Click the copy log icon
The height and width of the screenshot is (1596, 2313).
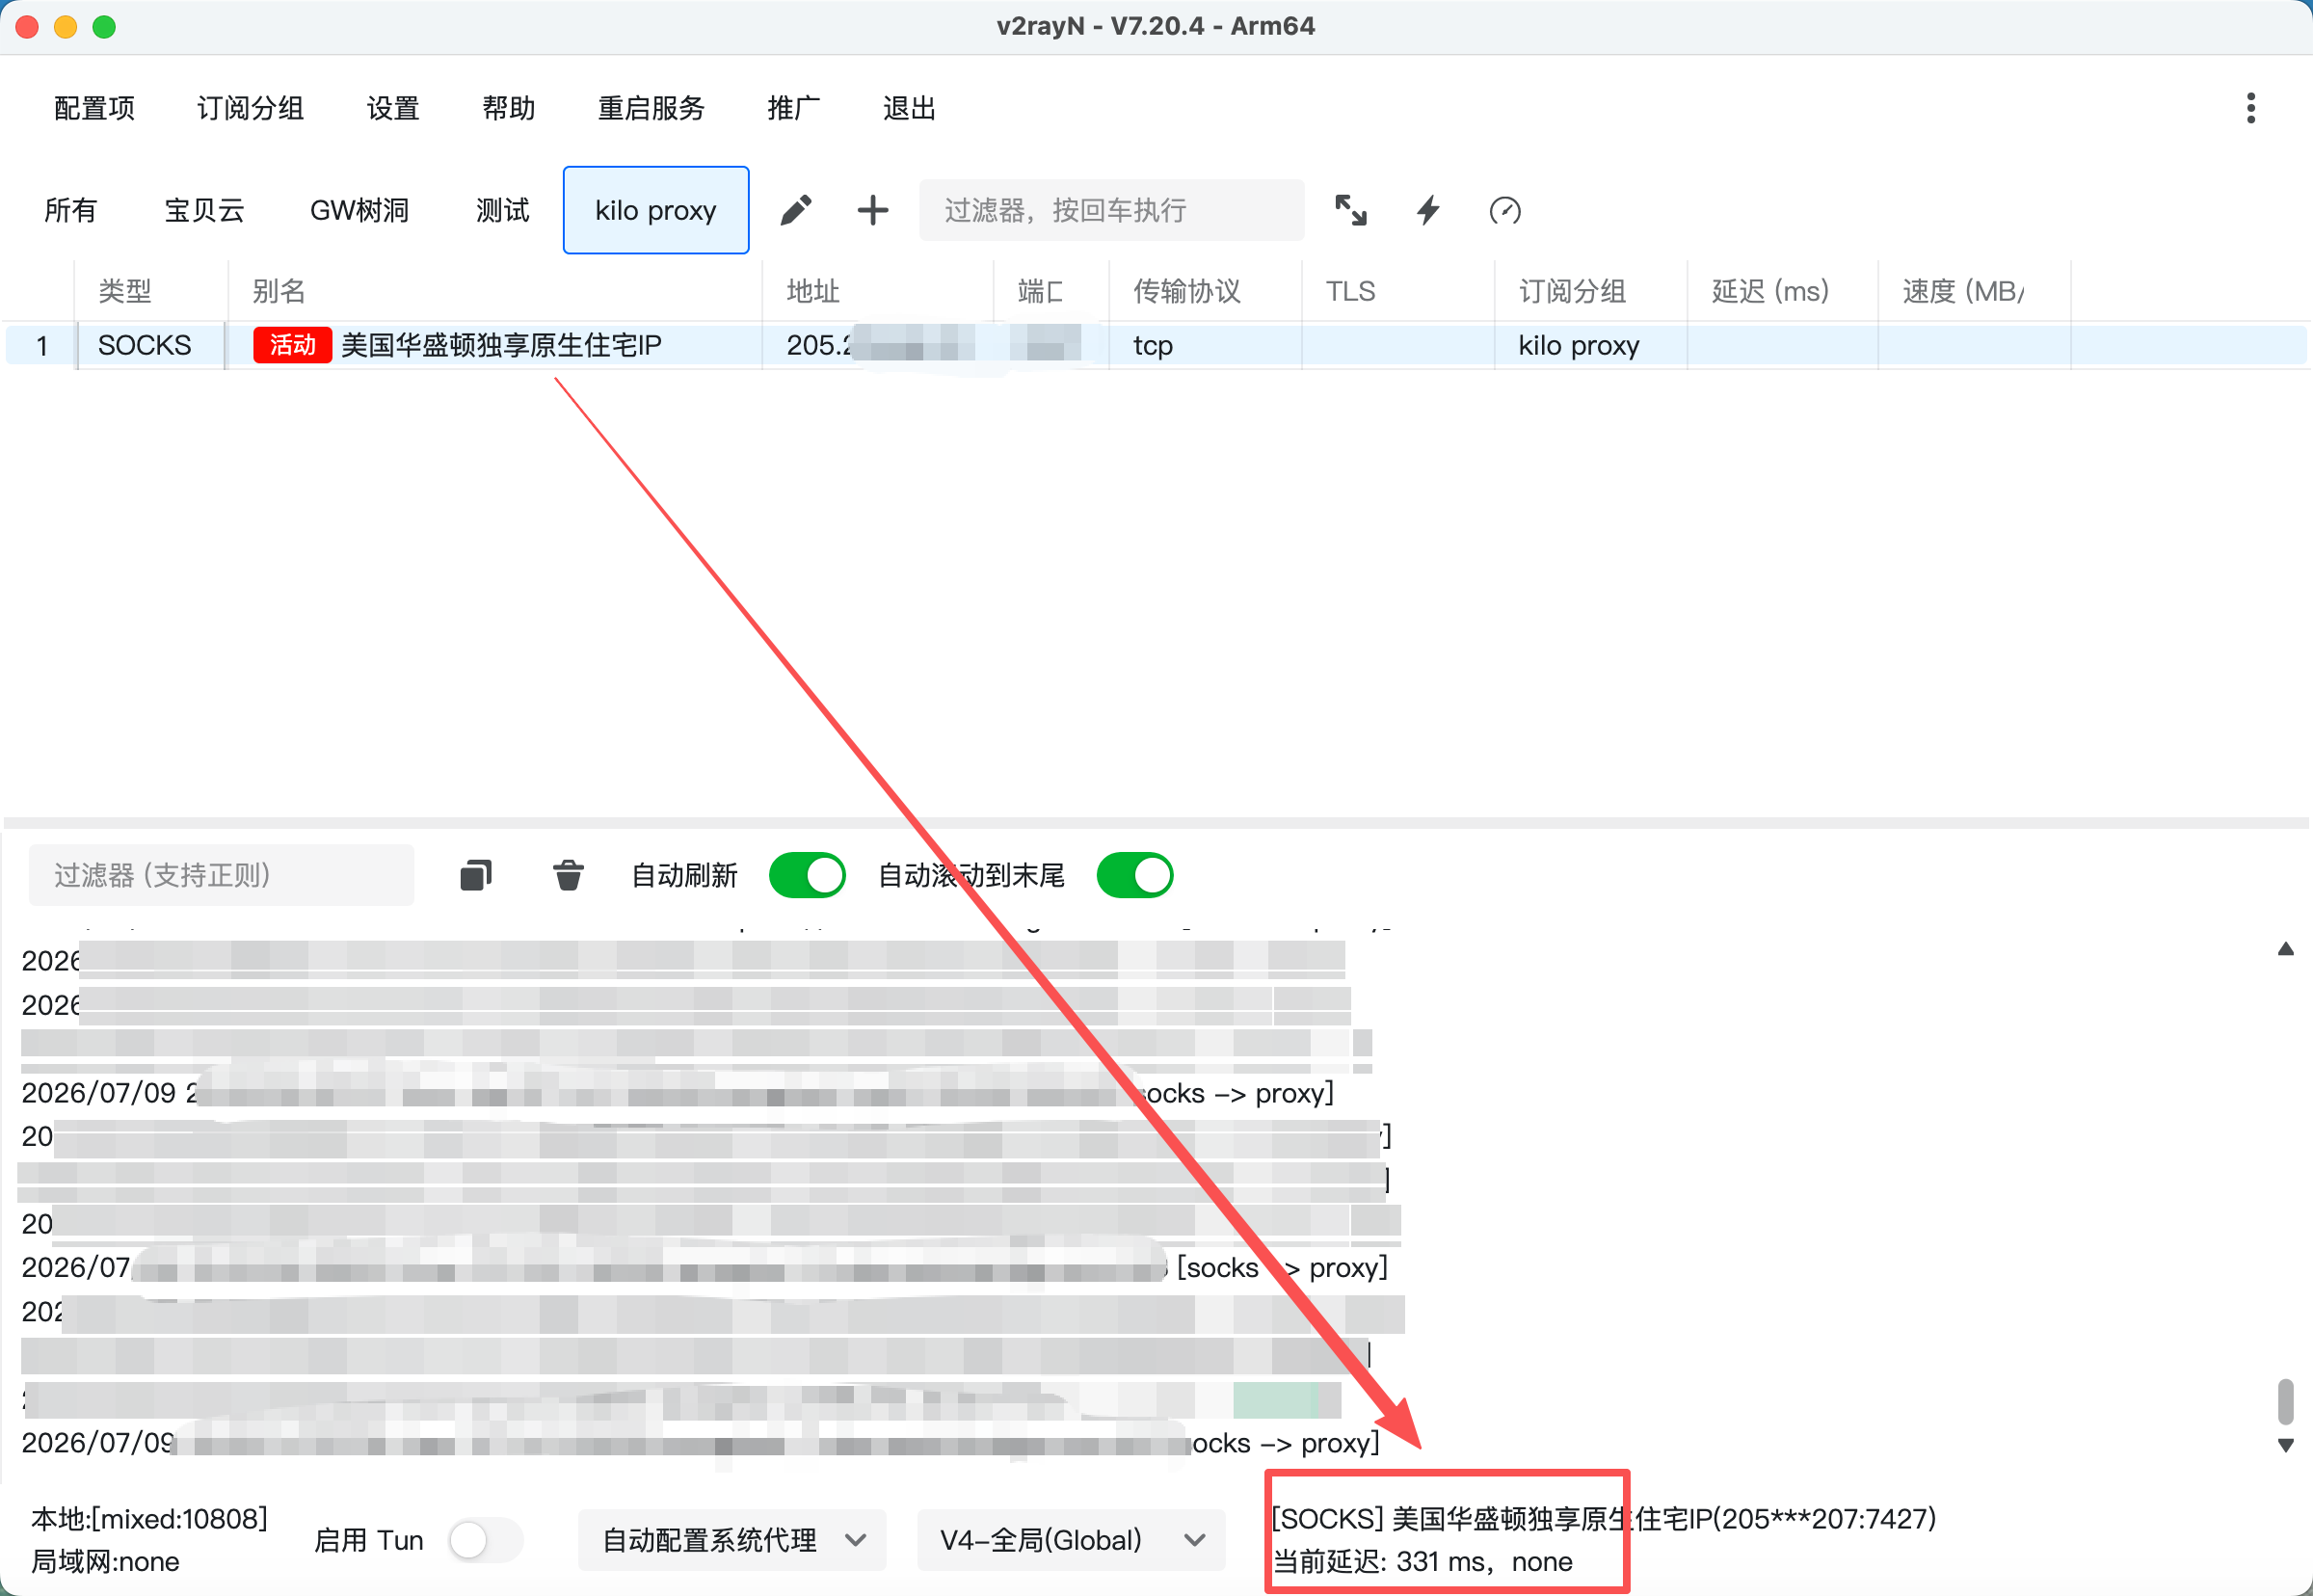pos(476,875)
